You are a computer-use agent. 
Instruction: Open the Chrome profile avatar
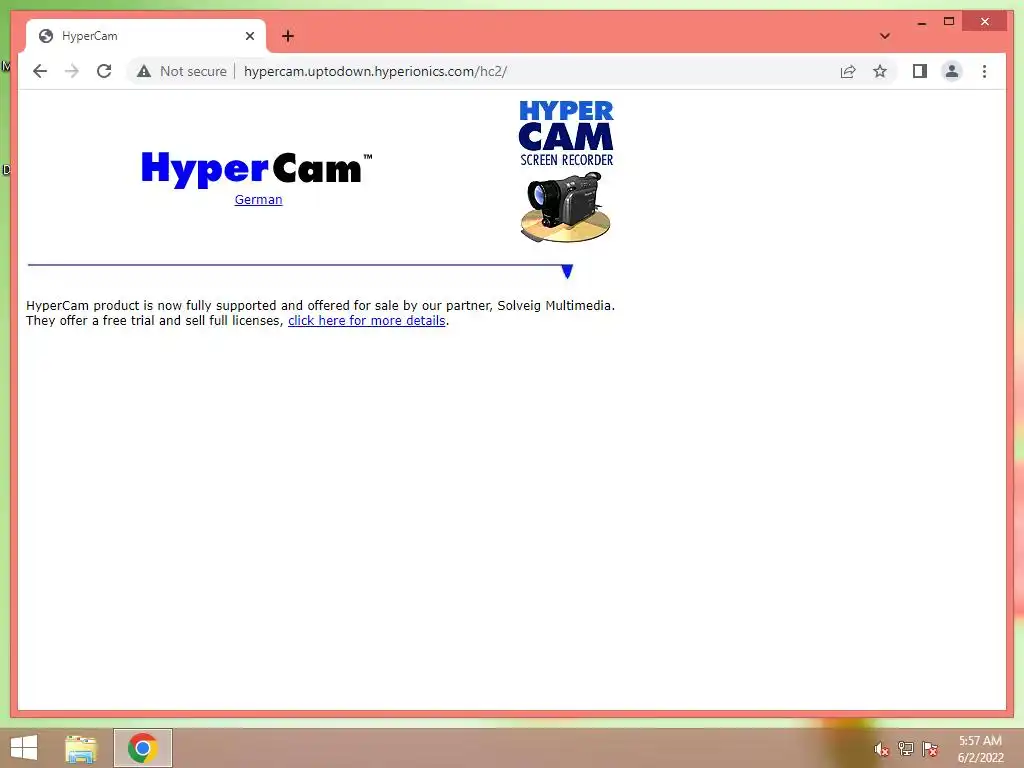[952, 71]
